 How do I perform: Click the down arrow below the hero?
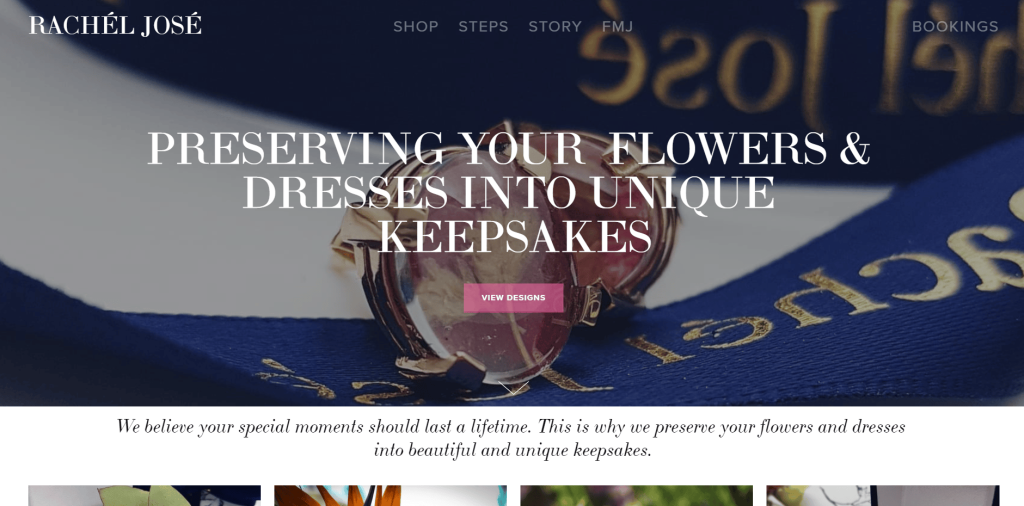click(513, 389)
